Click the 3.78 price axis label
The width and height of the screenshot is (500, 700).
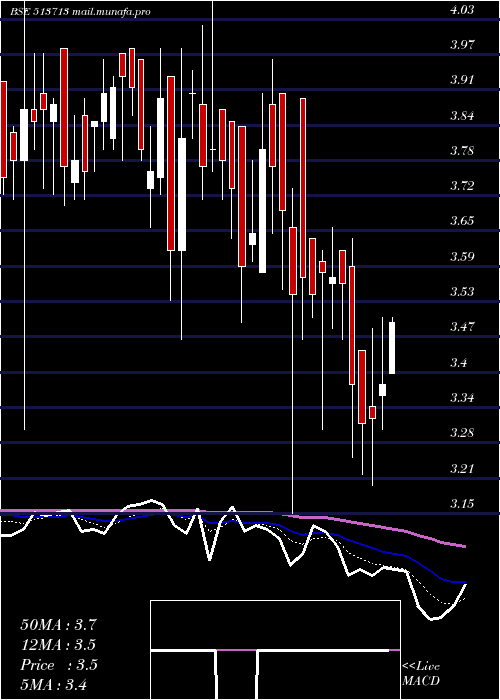[x=462, y=150]
